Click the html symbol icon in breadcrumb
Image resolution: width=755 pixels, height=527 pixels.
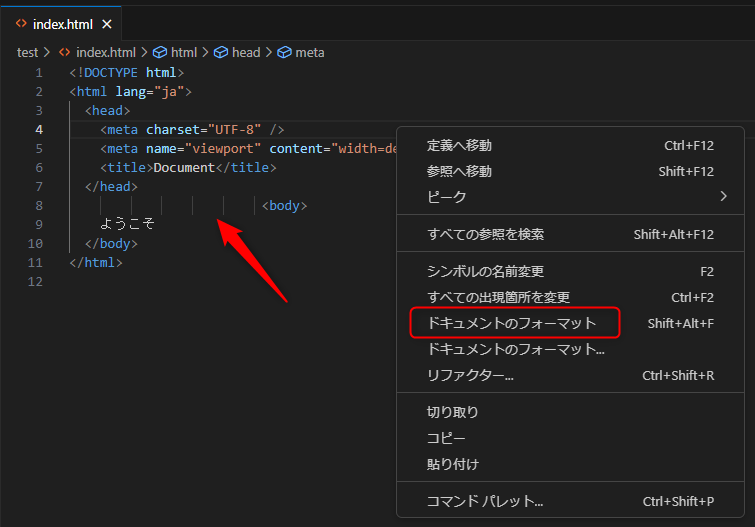point(159,52)
